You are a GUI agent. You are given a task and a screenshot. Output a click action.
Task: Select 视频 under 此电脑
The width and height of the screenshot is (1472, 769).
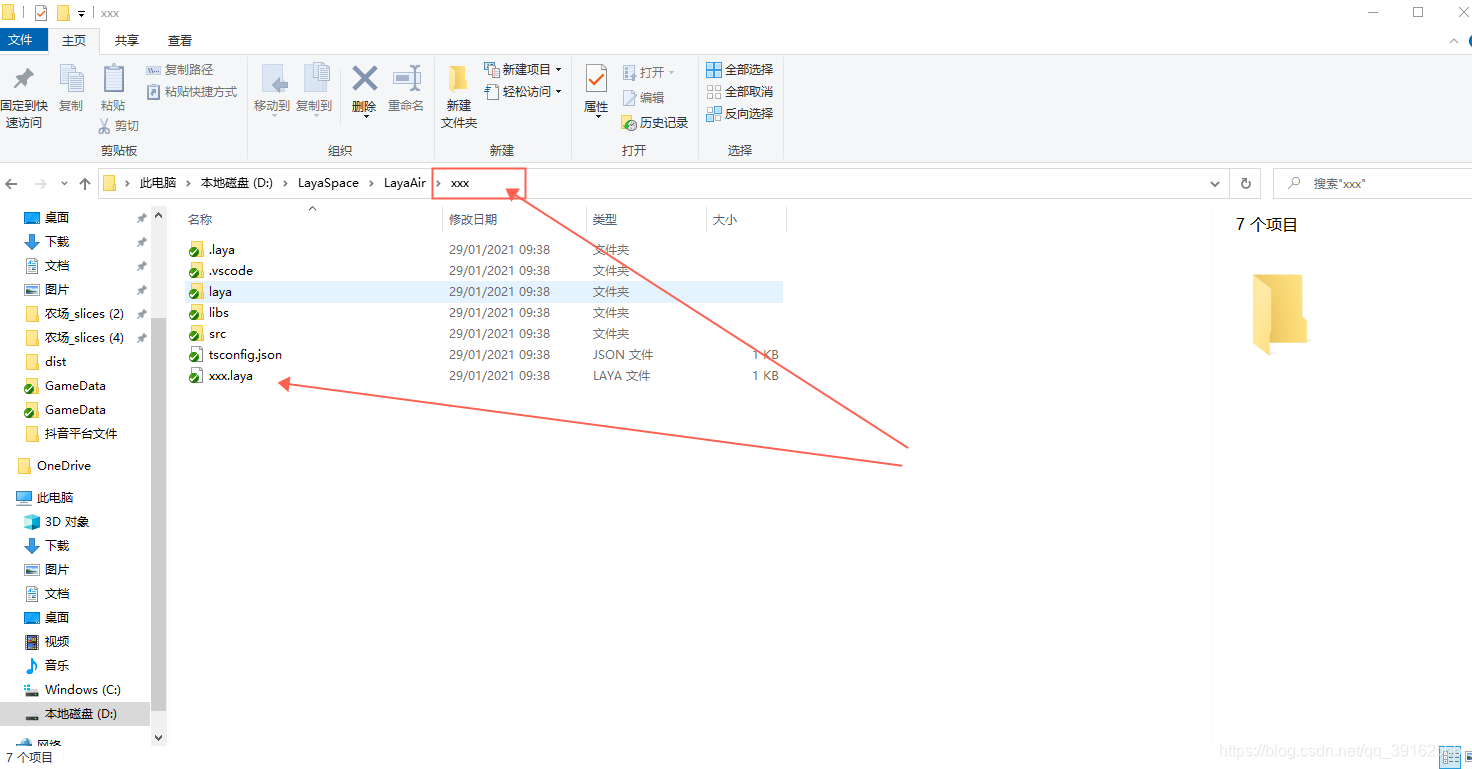tap(57, 641)
